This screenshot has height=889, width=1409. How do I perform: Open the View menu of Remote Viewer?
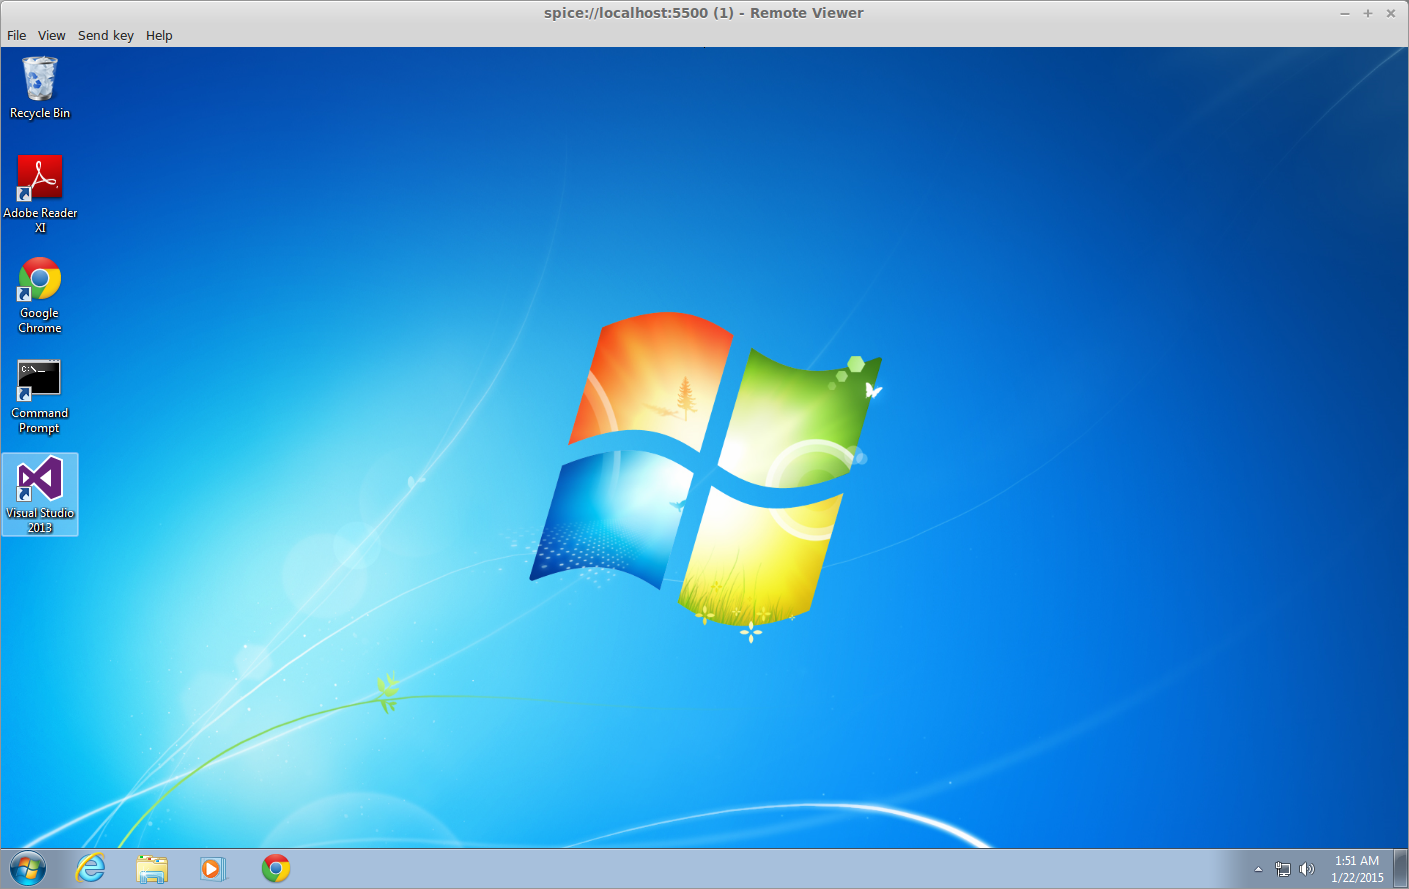[51, 35]
